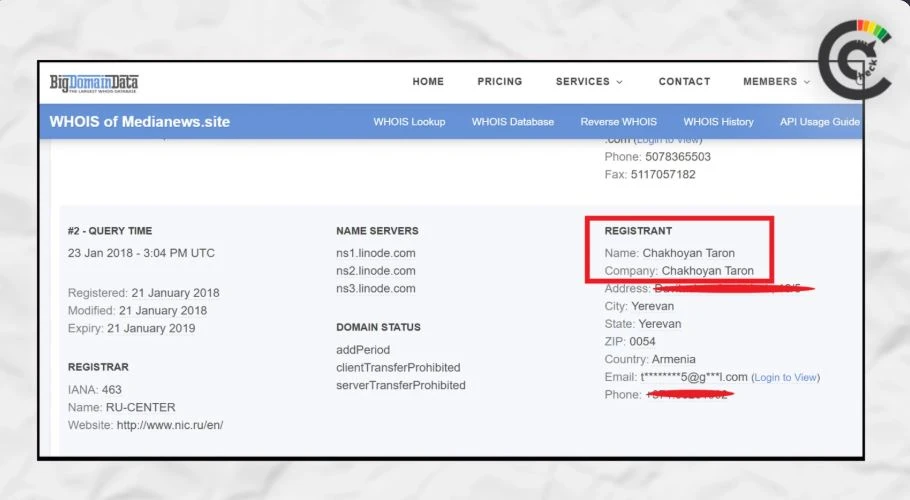Click the WHOIS of Medianews.site heading
910x500 pixels.
click(x=140, y=122)
